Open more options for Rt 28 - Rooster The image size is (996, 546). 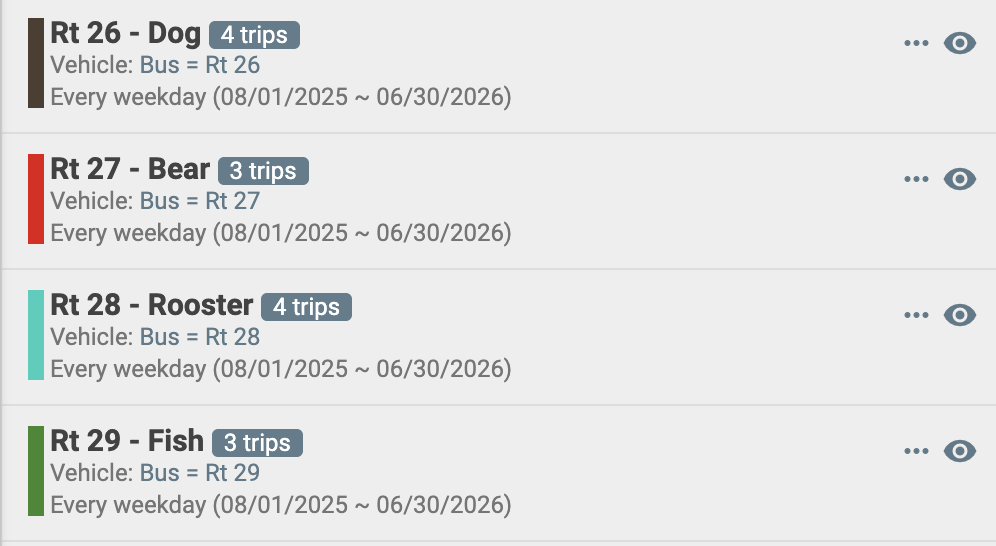(x=916, y=315)
